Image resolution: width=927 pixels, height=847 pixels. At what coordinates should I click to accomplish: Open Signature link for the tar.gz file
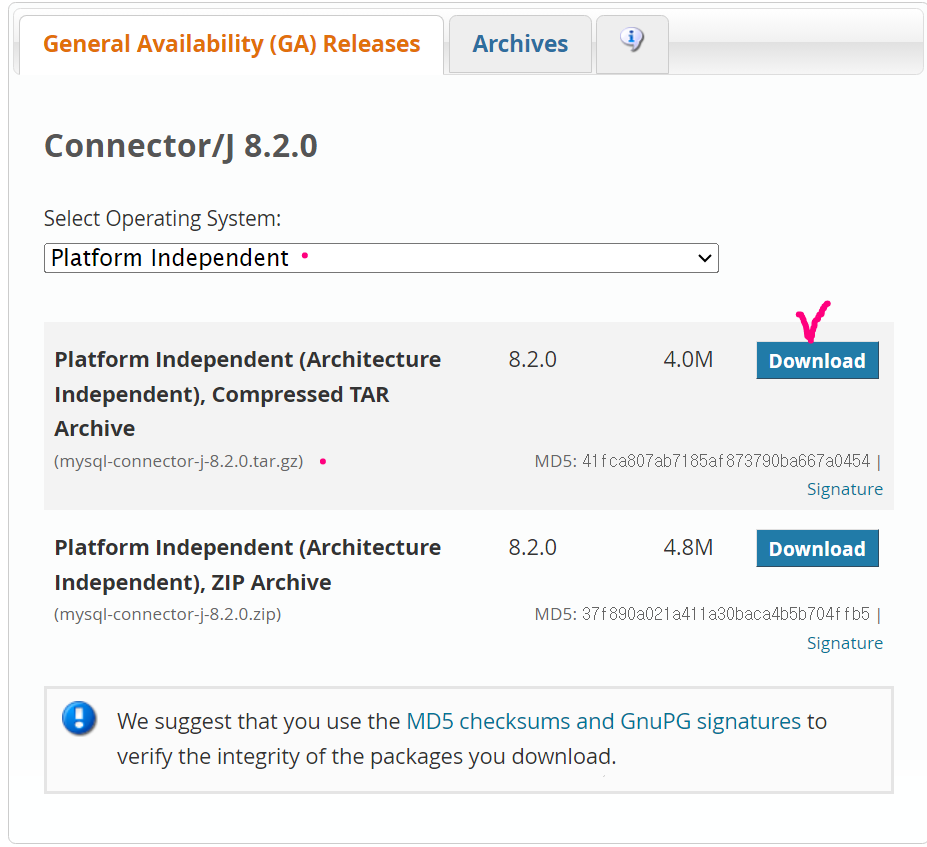(x=845, y=489)
